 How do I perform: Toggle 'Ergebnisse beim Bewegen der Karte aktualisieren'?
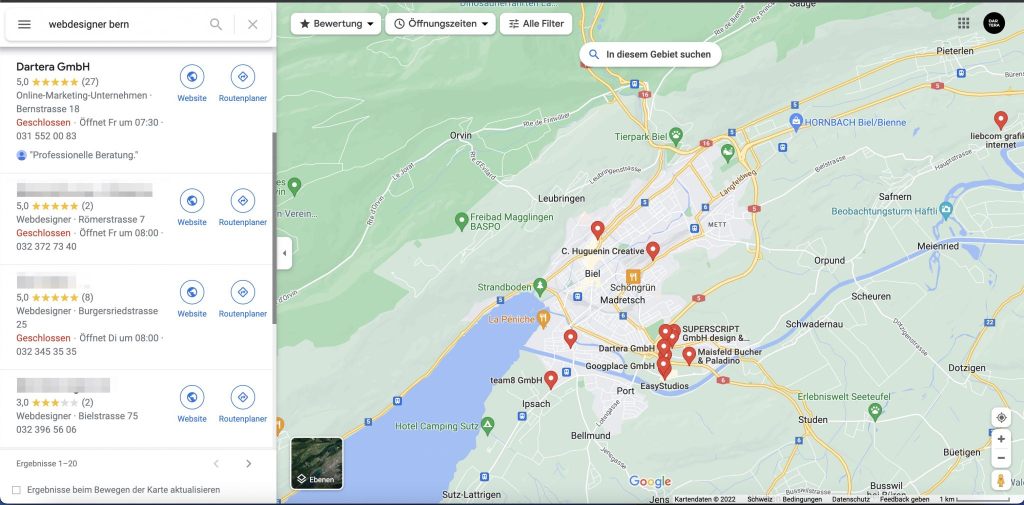16,490
